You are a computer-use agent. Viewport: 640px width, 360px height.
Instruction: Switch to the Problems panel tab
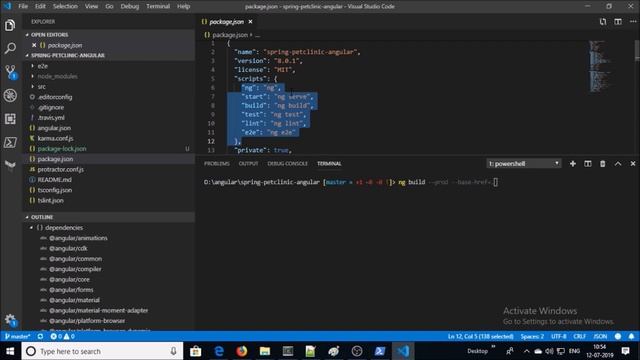[217, 164]
